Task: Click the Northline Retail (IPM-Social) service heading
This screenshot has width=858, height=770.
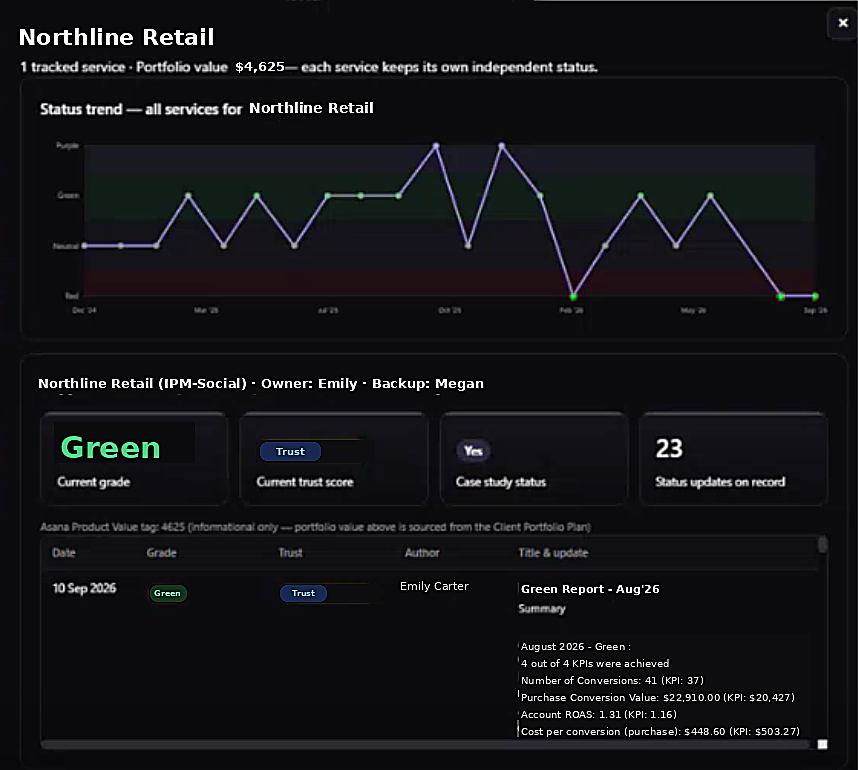Action: [x=260, y=384]
